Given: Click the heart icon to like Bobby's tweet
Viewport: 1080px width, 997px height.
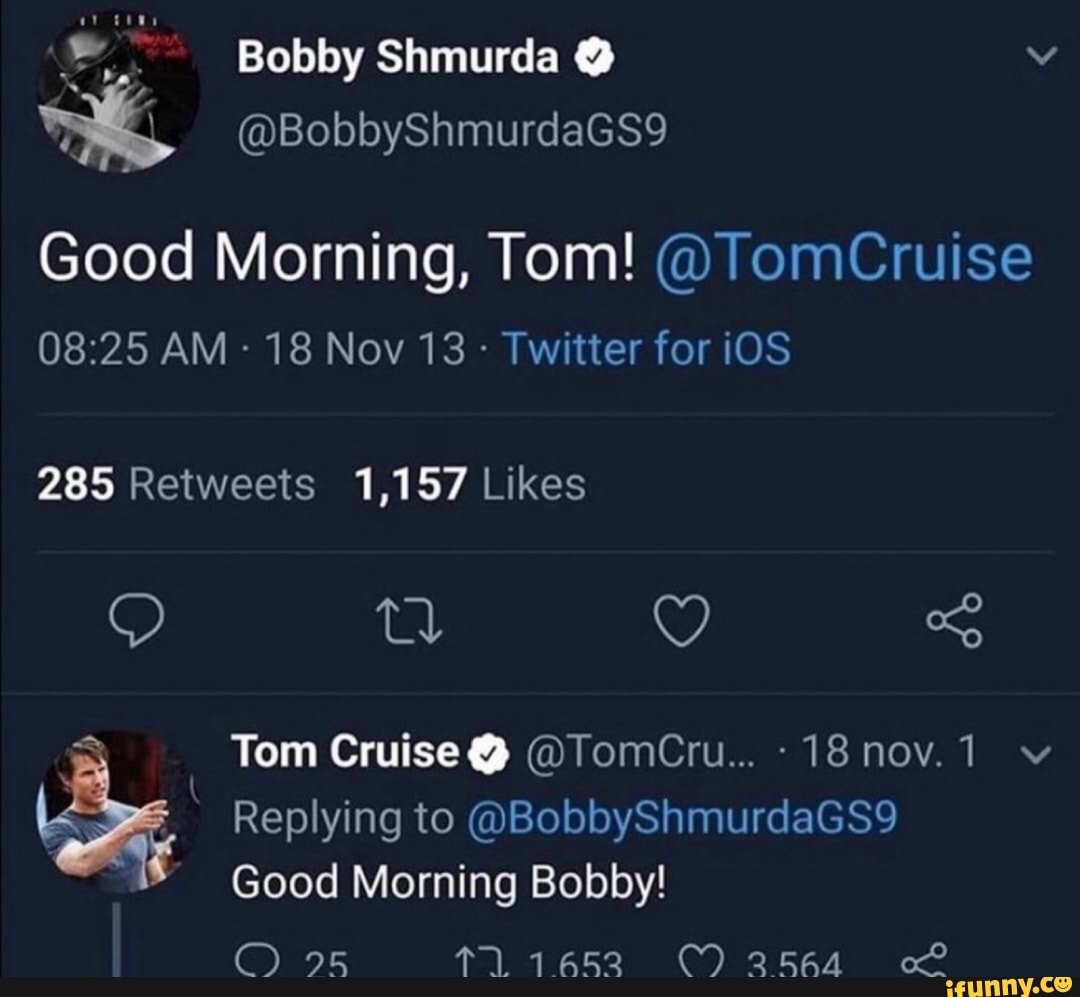Looking at the screenshot, I should coord(680,622).
